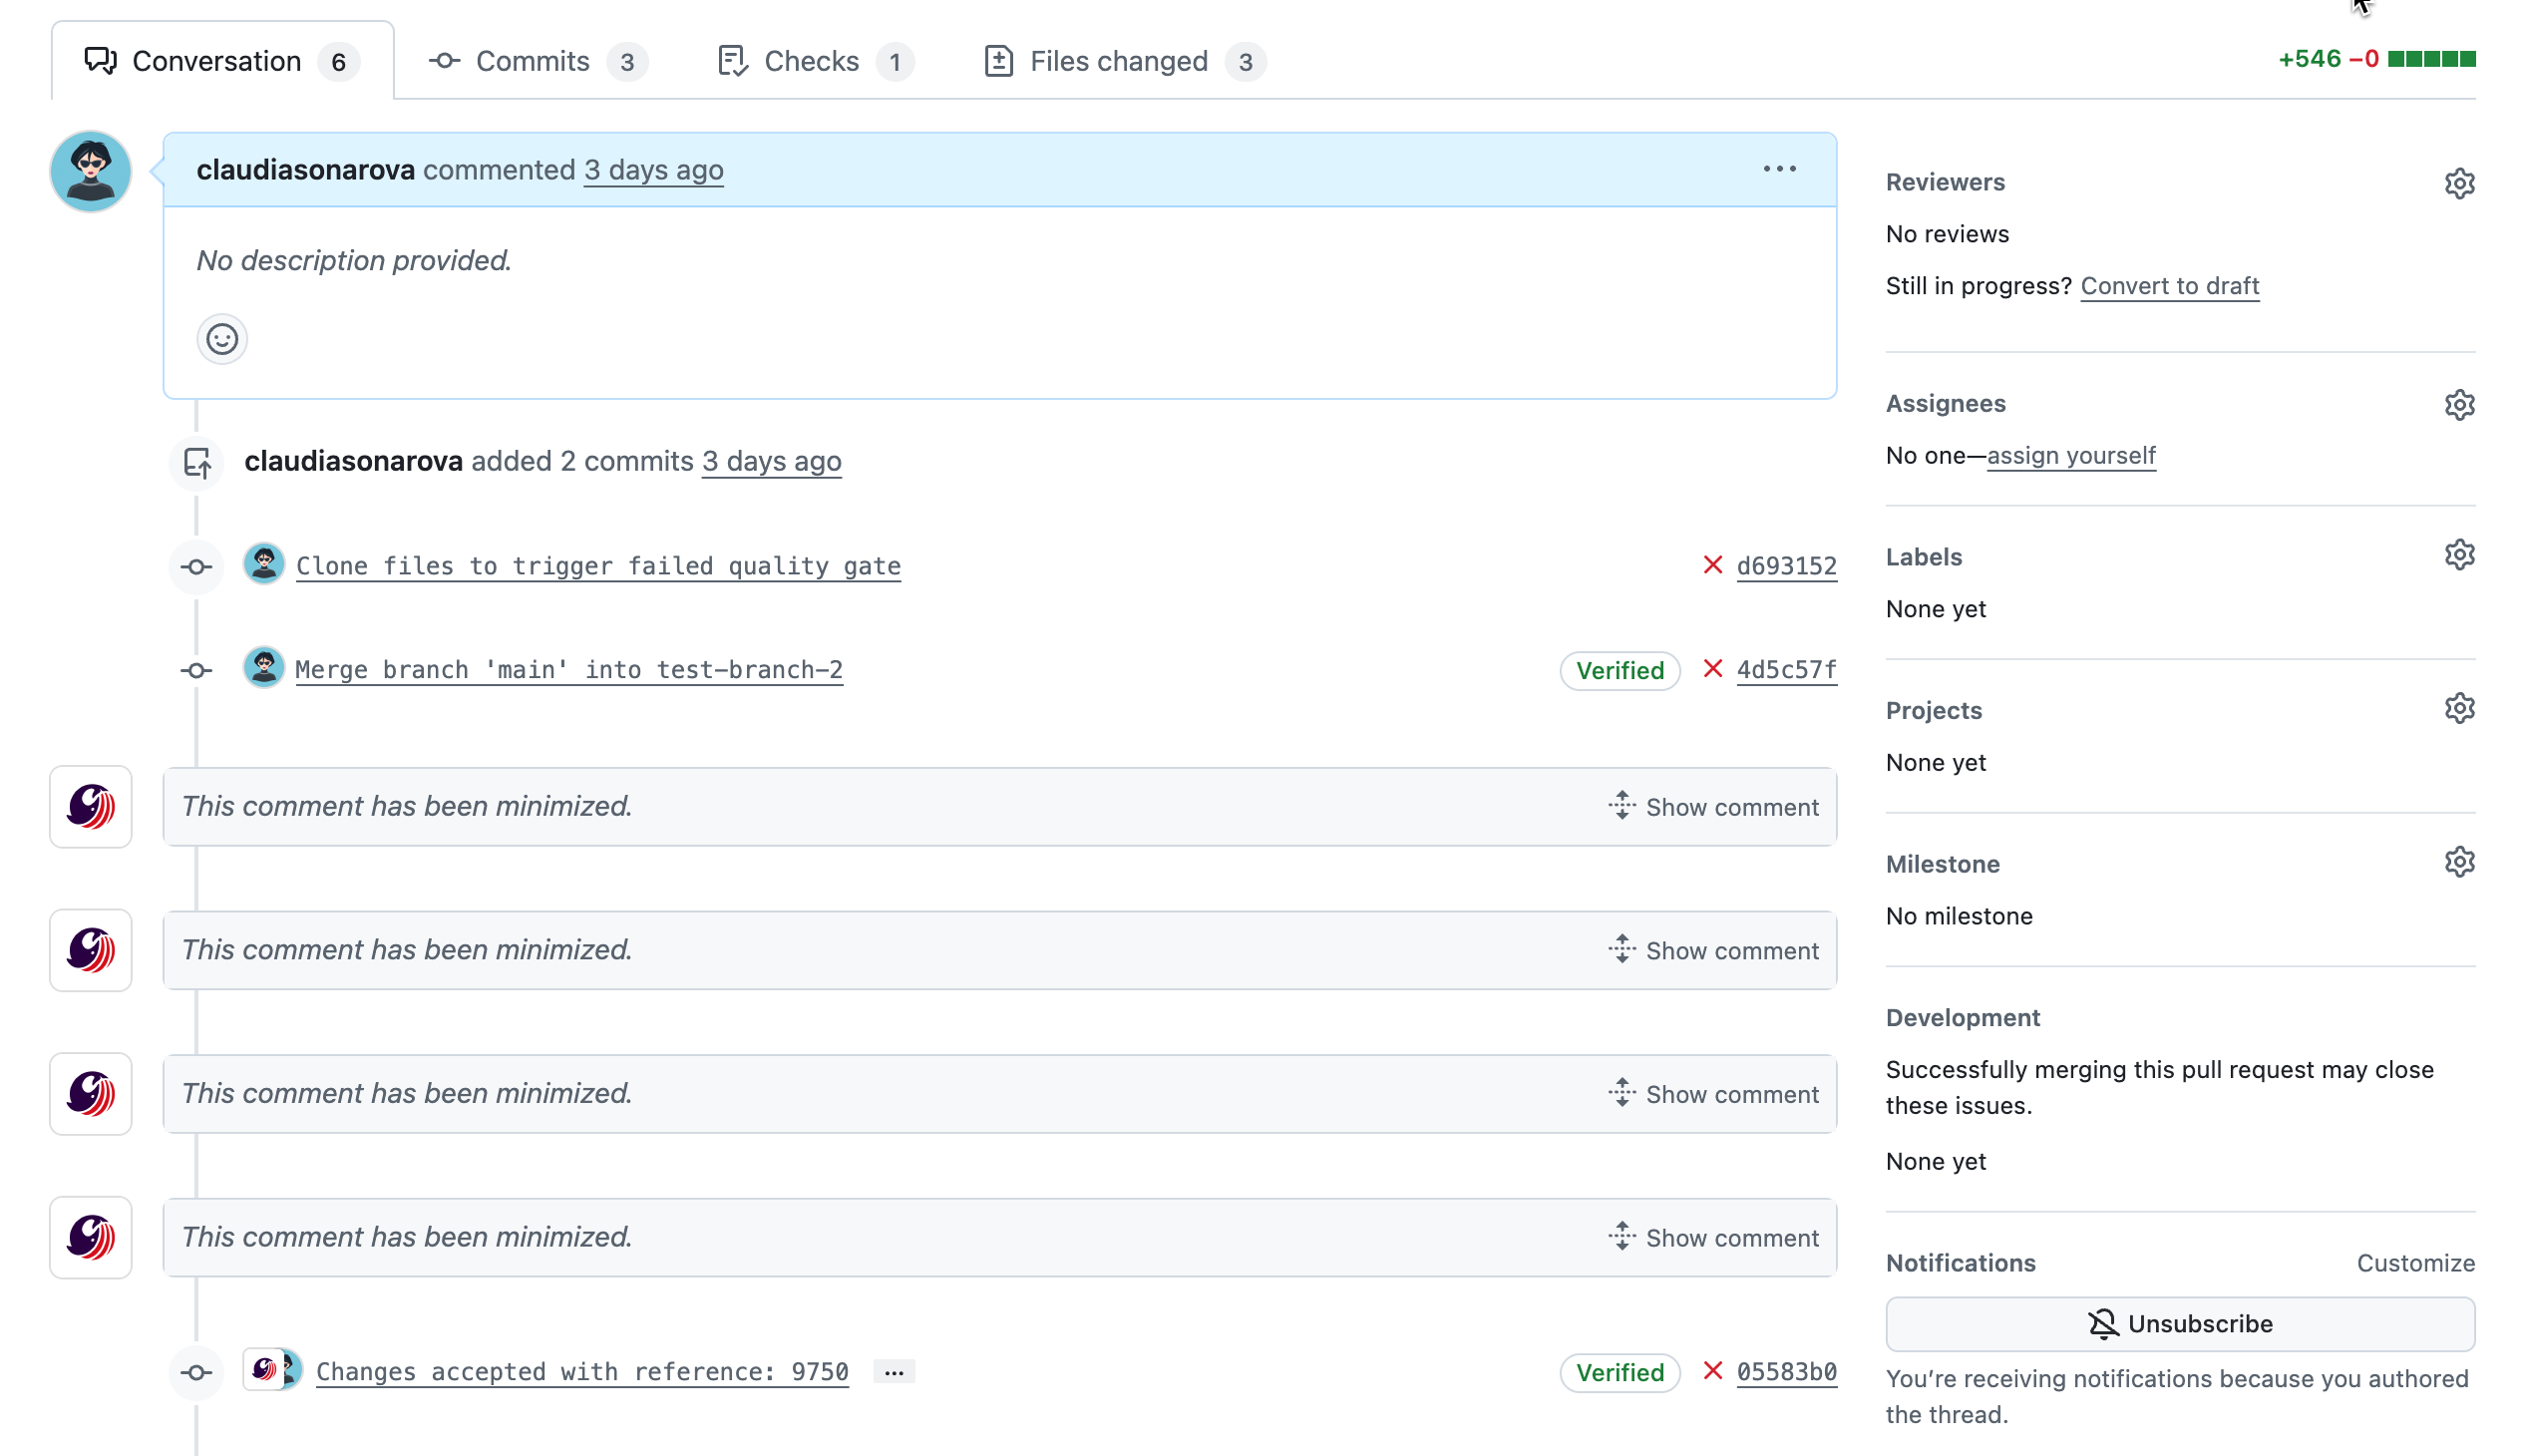Click the Verified badge on the merge commit
Screen dimensions: 2525x1456
(1619, 670)
